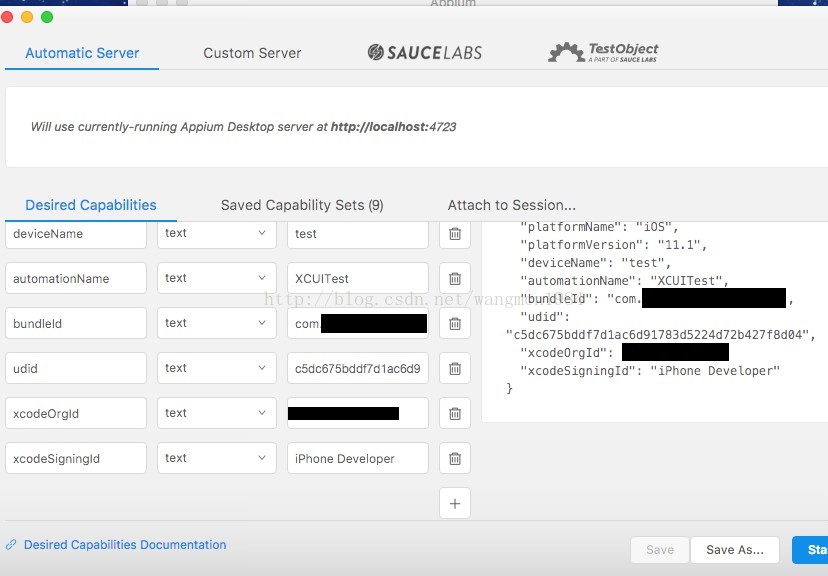Click the xcodeOrgId value field
828x576 pixels.
click(x=357, y=413)
